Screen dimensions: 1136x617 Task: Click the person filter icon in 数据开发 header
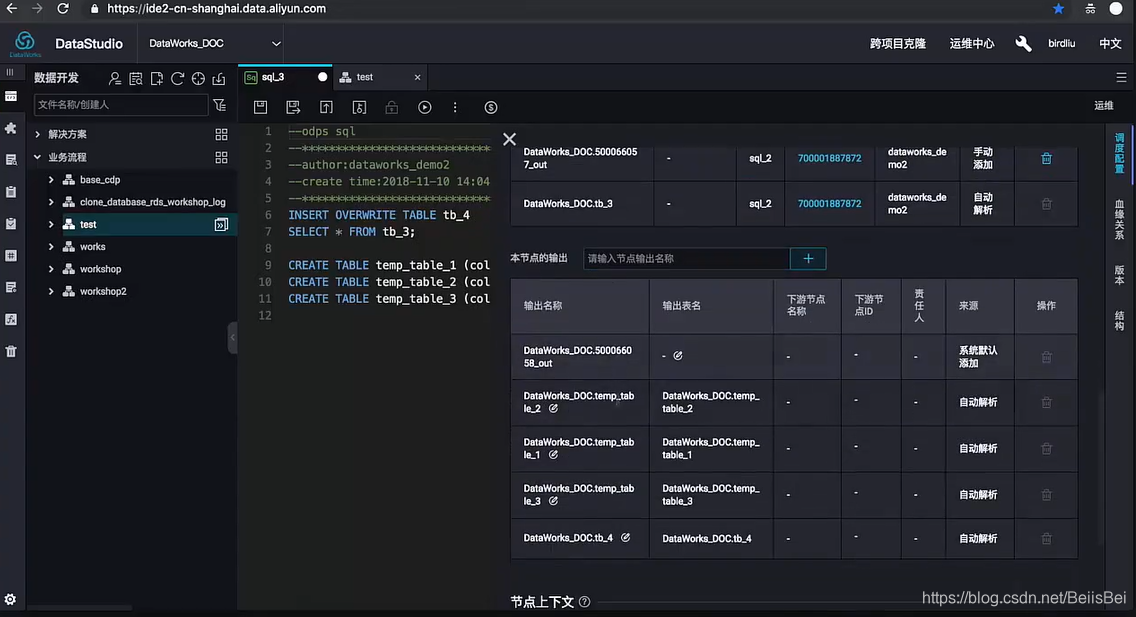point(114,78)
